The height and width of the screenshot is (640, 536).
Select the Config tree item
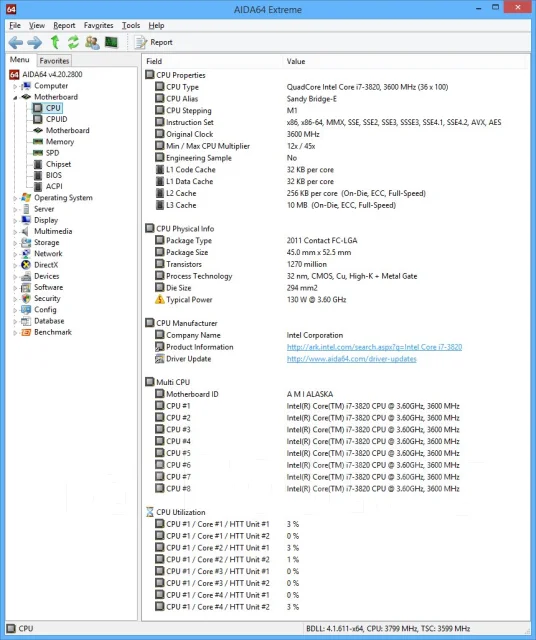point(45,309)
